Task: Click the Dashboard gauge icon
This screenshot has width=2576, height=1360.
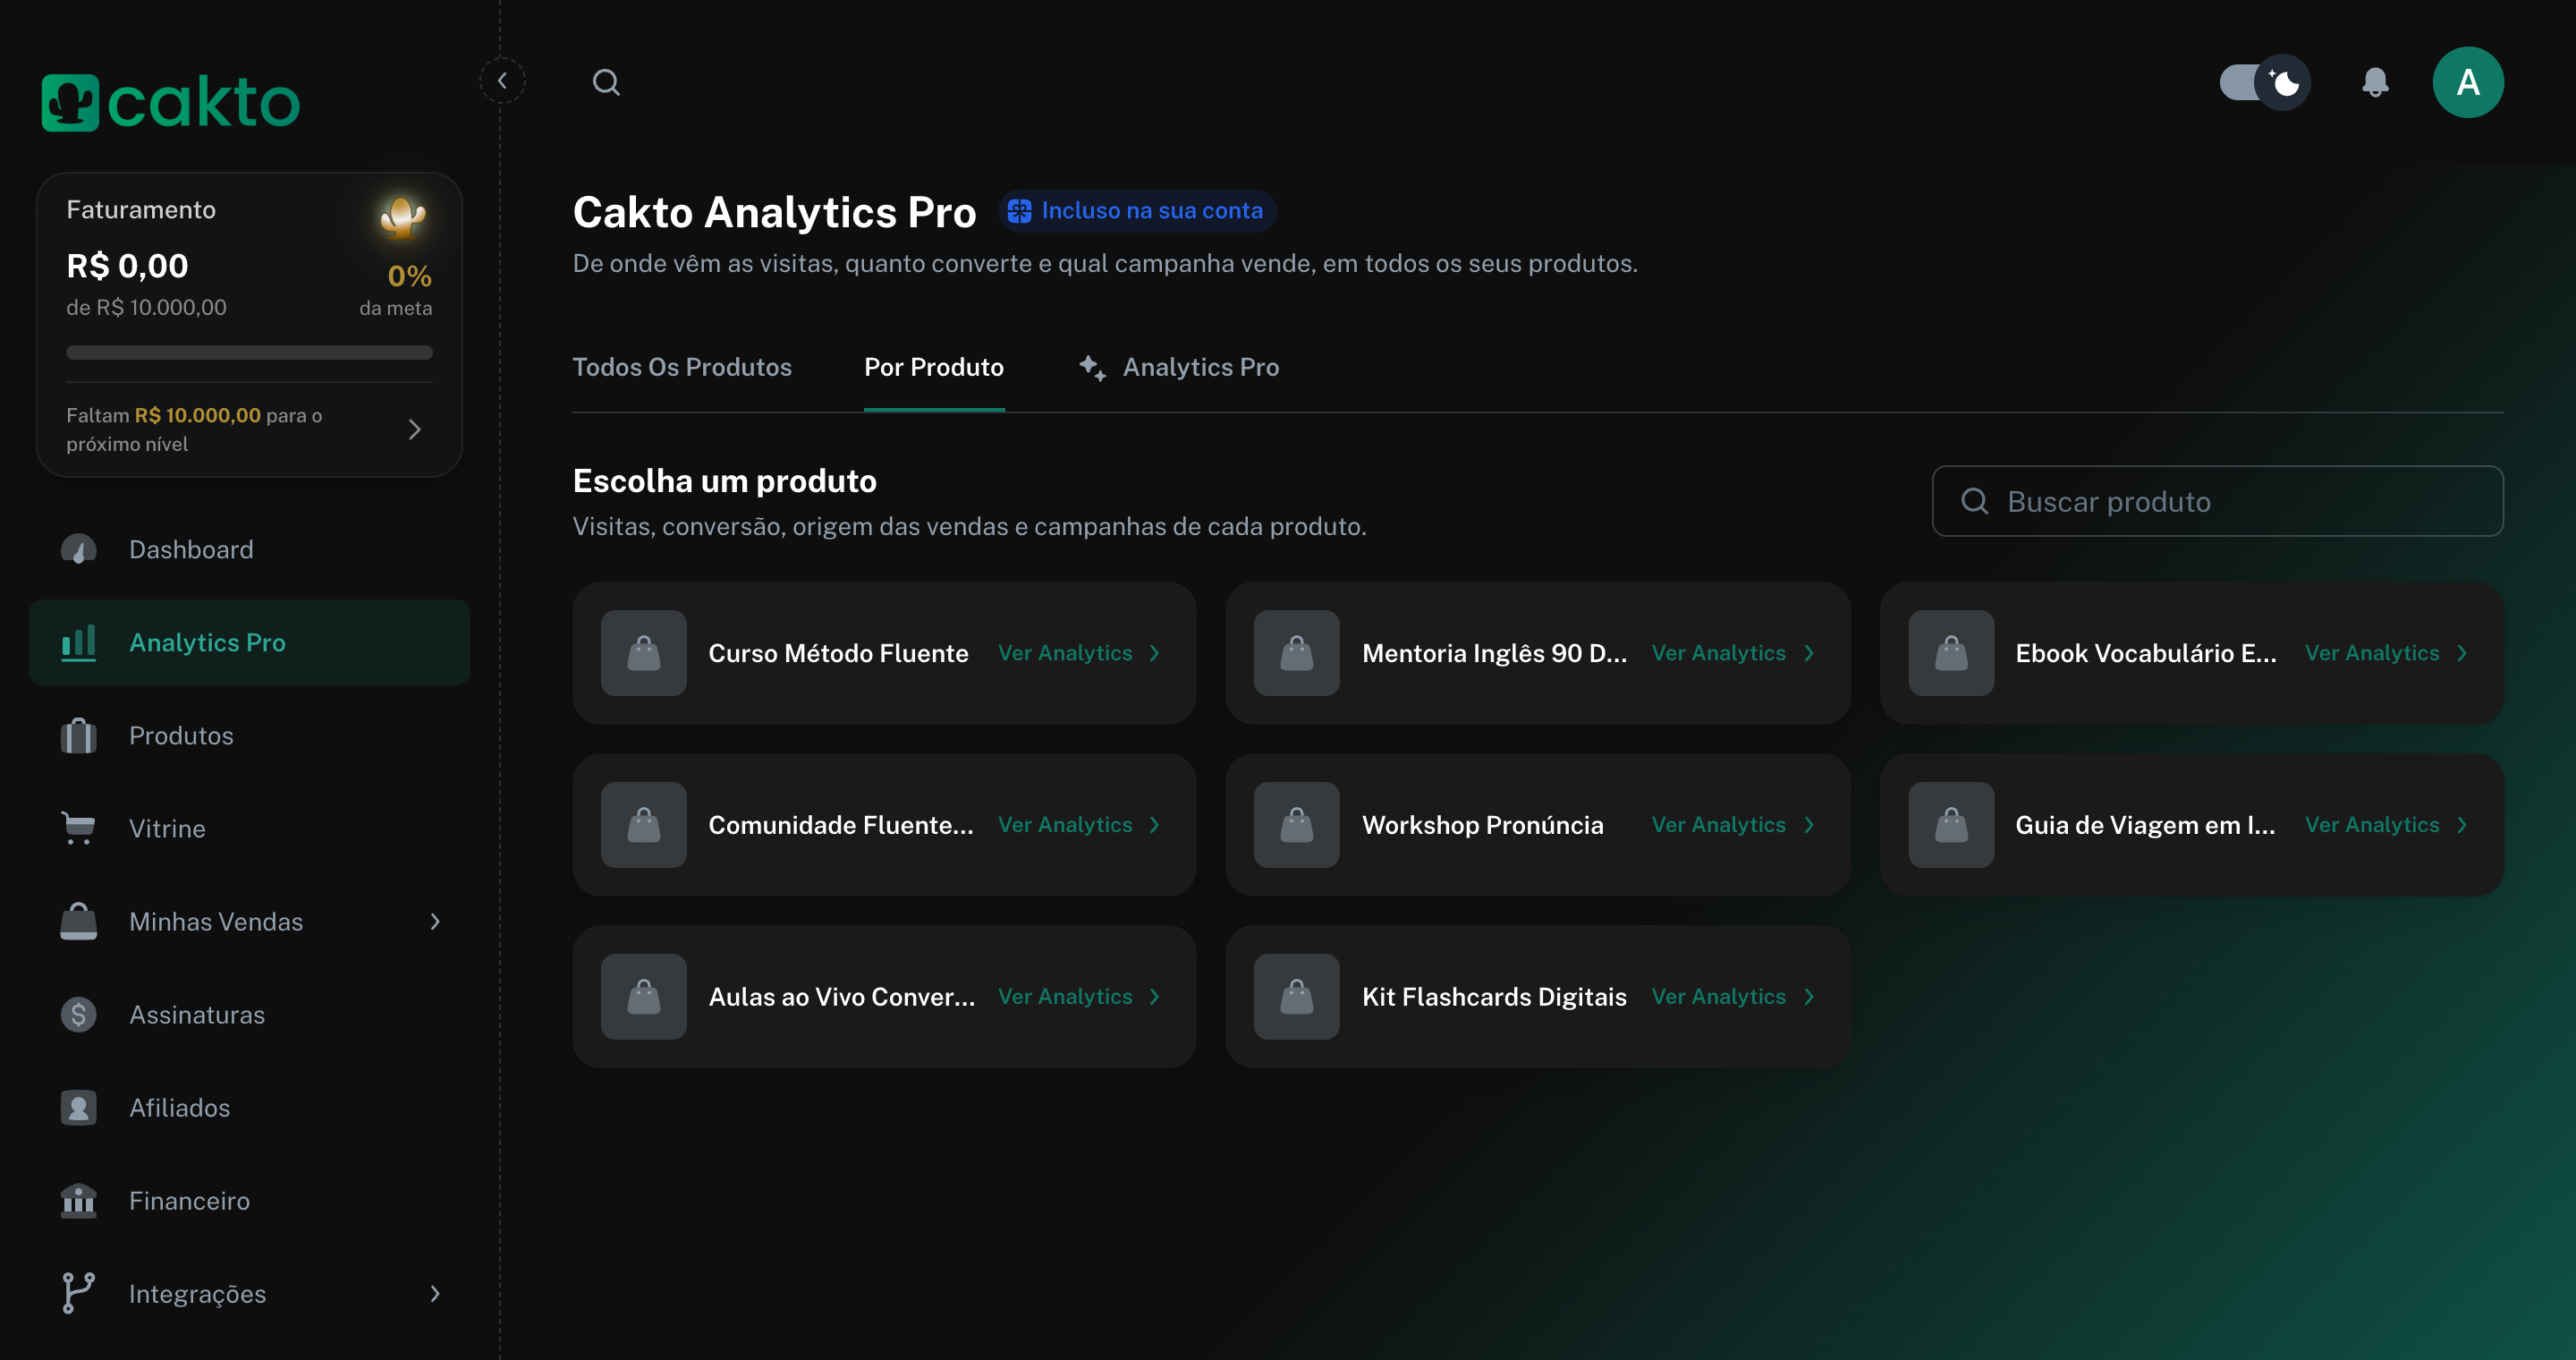Action: click(78, 549)
